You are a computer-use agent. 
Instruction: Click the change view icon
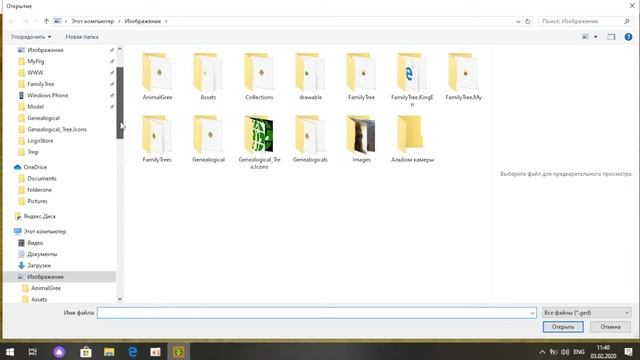(585, 37)
